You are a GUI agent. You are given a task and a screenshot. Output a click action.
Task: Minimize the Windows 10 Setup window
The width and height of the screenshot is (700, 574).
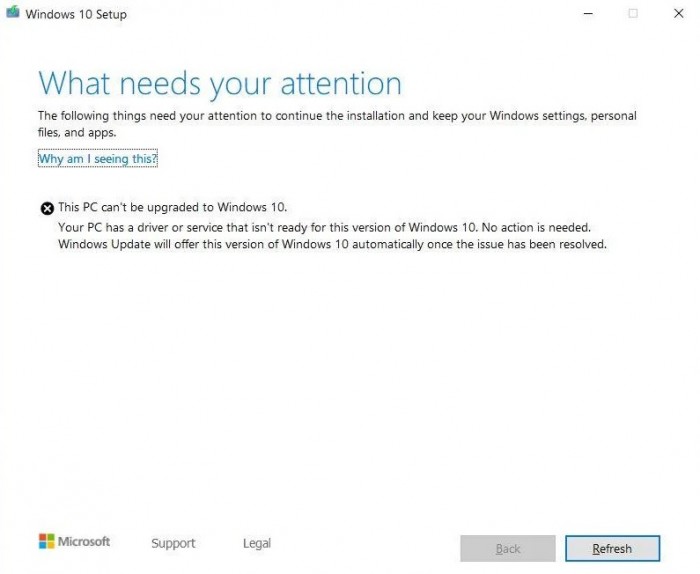[586, 14]
